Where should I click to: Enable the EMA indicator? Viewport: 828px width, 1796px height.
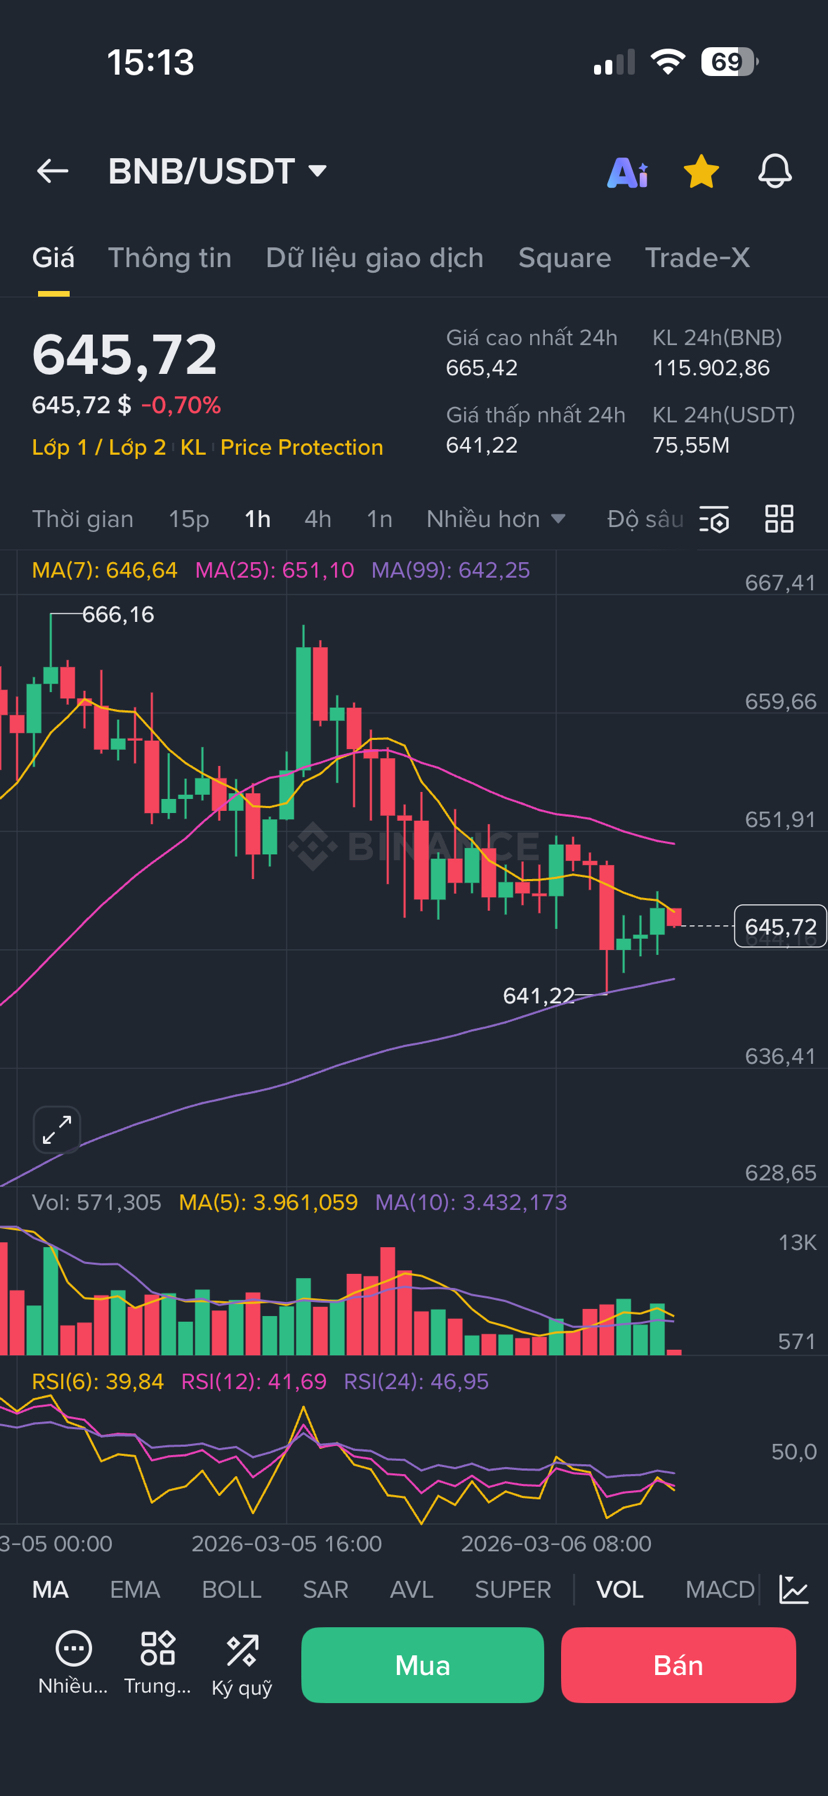(x=135, y=1590)
